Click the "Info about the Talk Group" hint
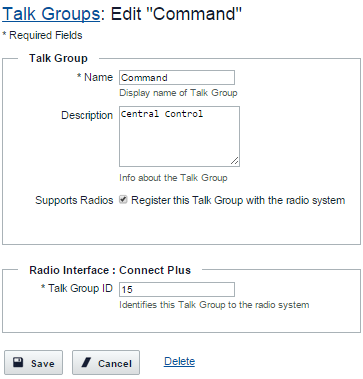363x379 pixels. click(173, 178)
